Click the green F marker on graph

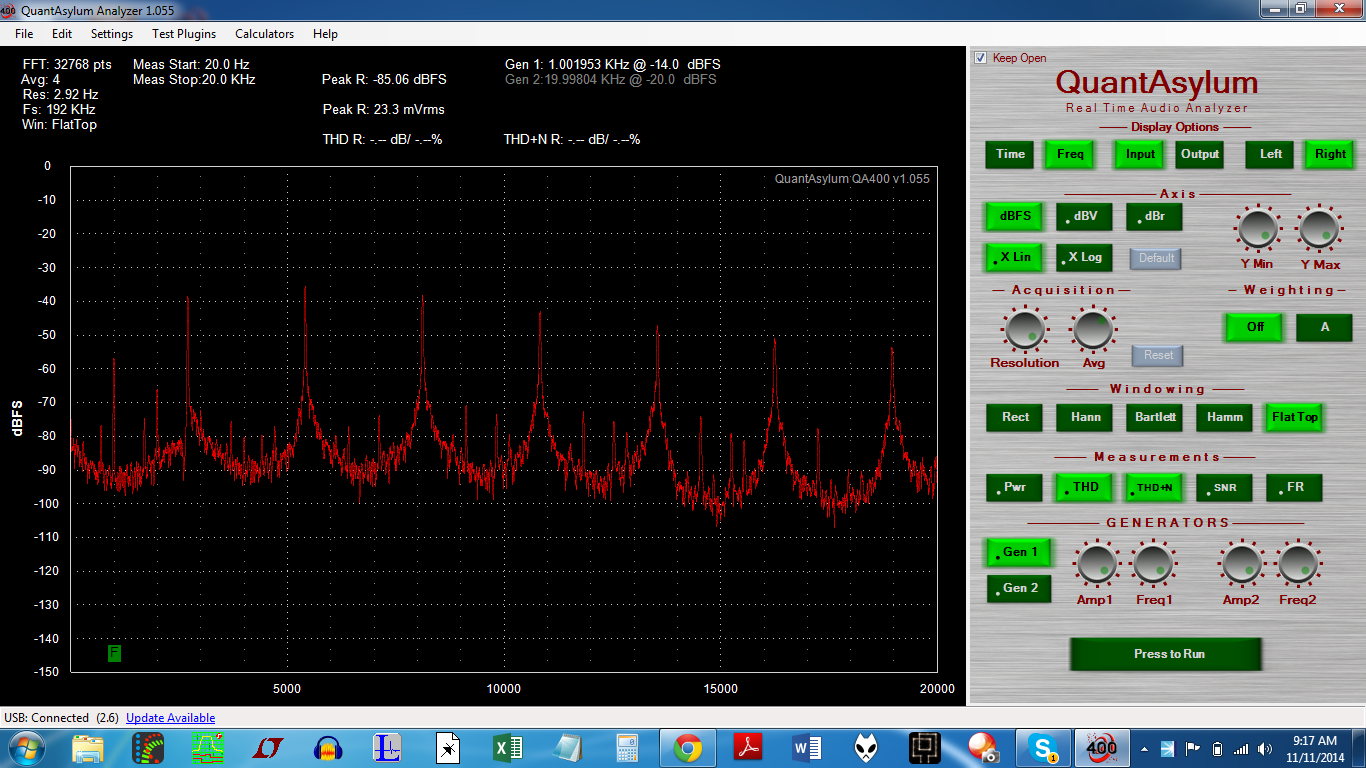coord(114,653)
